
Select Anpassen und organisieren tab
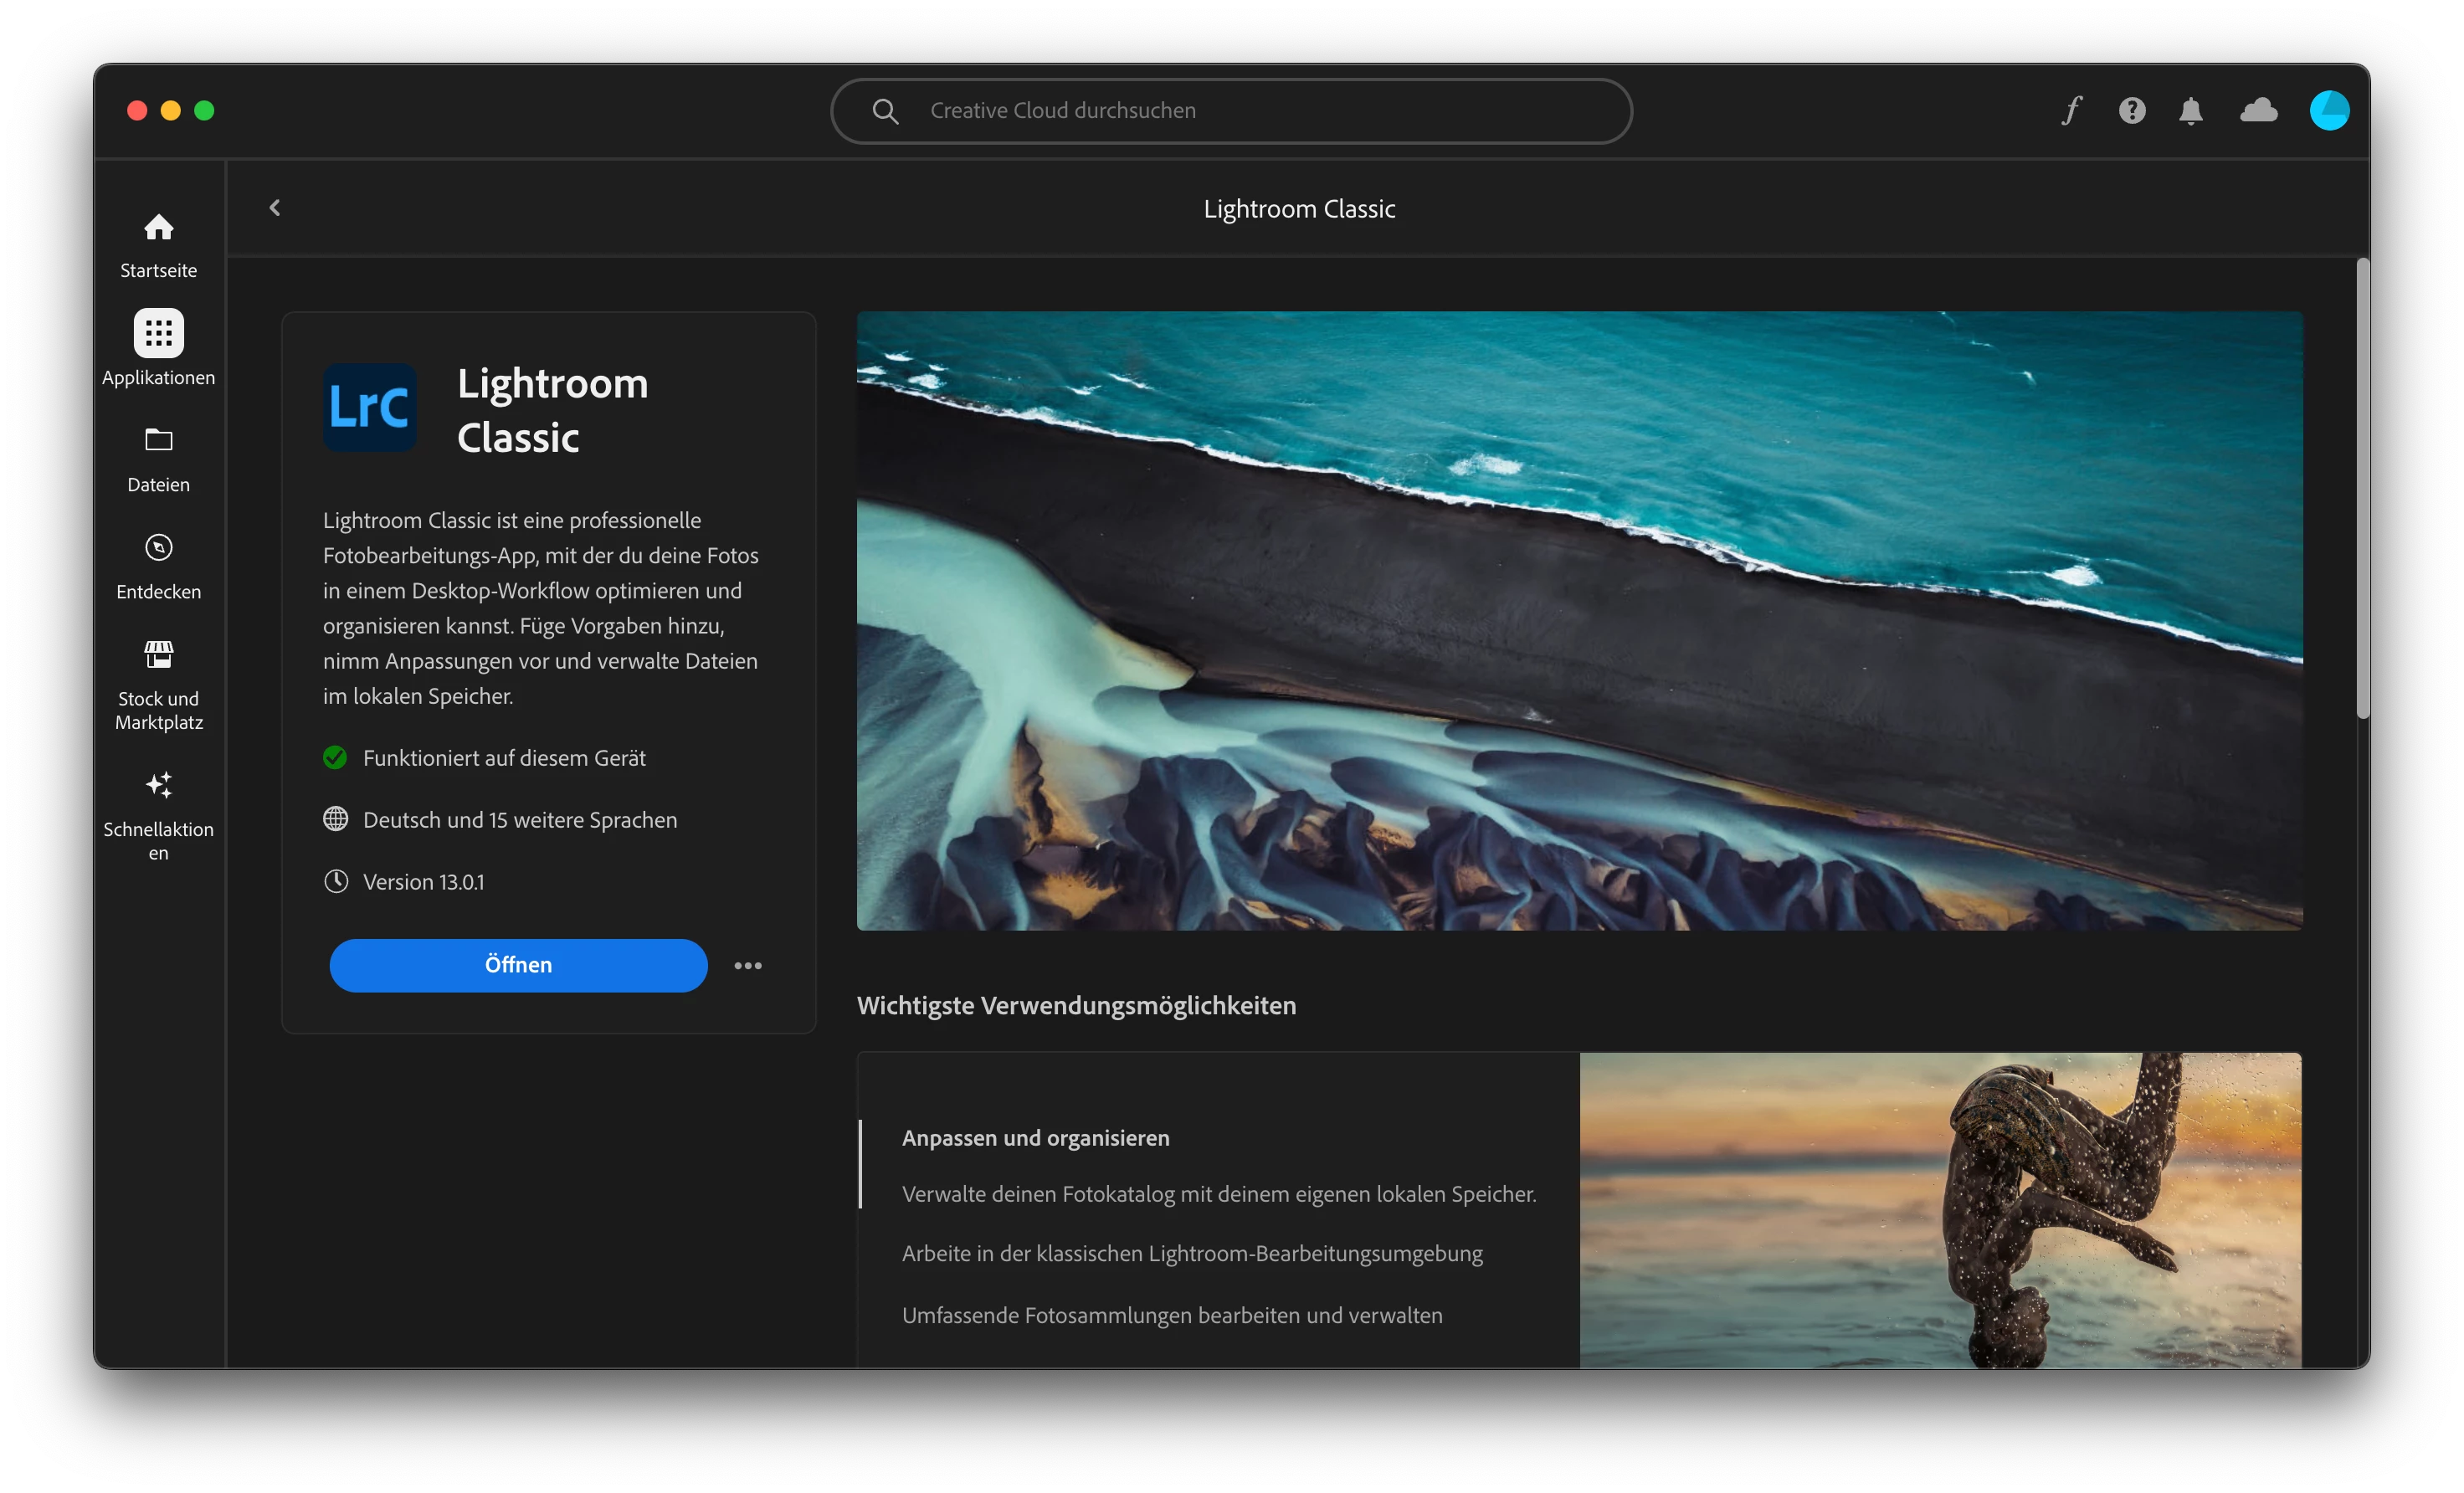click(x=1035, y=1138)
